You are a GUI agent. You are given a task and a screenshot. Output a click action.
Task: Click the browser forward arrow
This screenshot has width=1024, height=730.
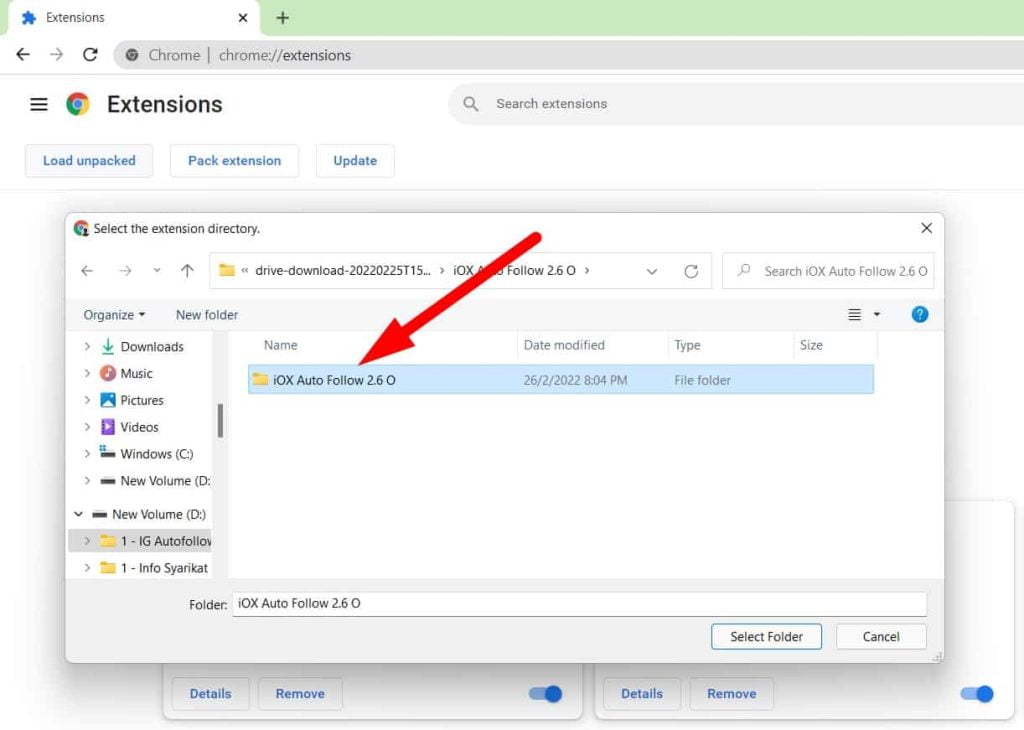(57, 55)
